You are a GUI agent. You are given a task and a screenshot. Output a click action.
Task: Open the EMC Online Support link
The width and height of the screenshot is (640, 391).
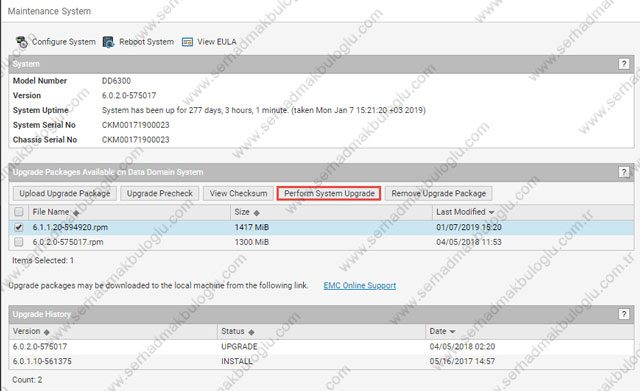point(360,286)
